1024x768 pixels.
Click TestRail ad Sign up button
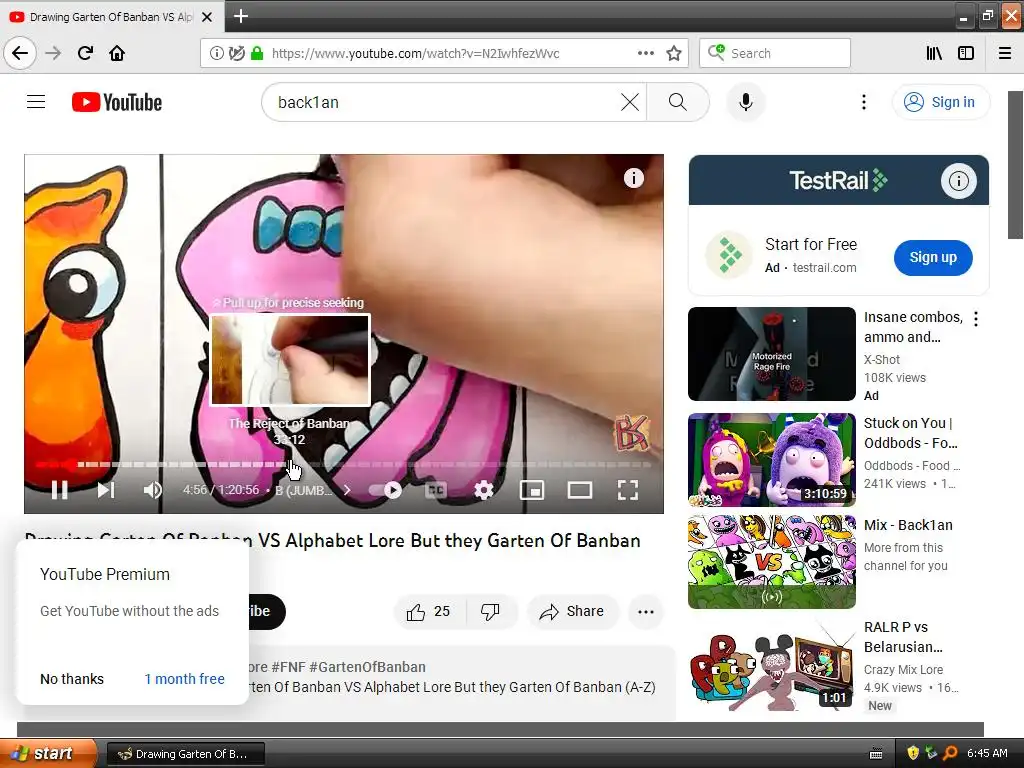click(x=933, y=257)
